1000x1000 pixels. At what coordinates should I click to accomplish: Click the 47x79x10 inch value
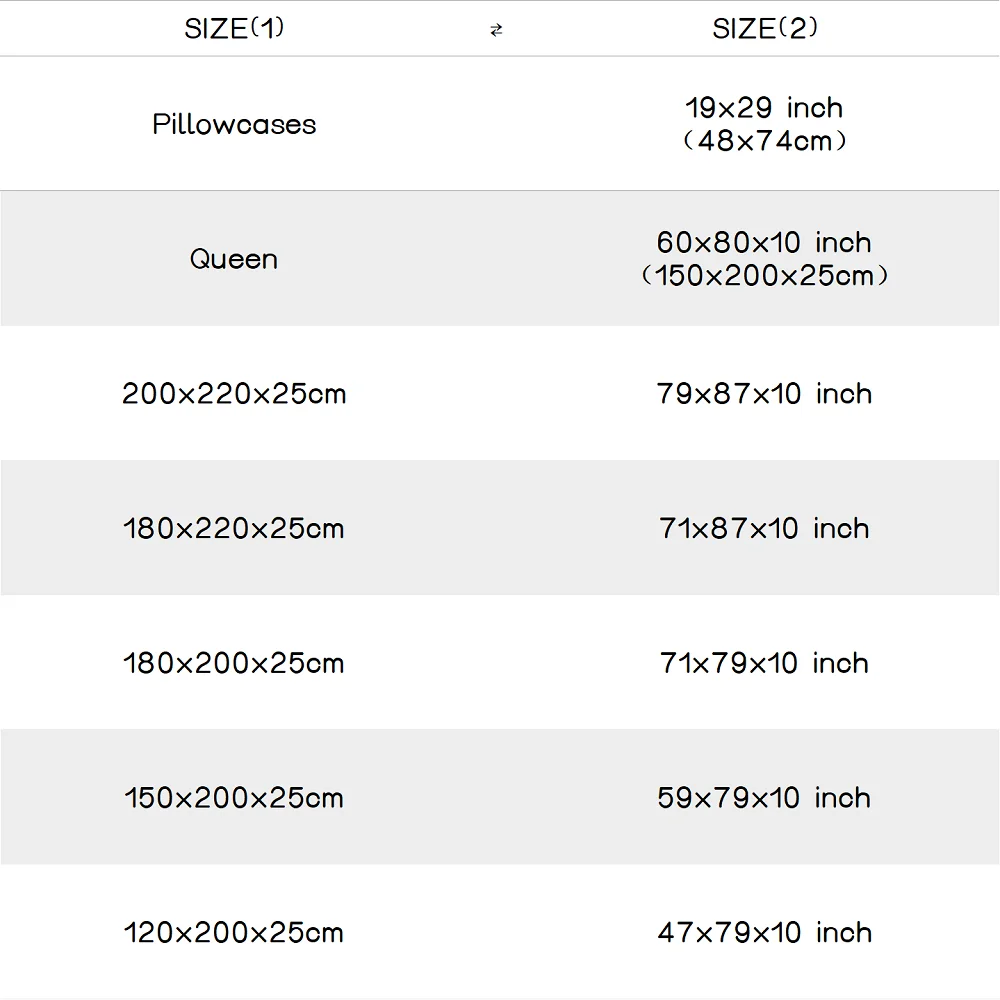764,933
